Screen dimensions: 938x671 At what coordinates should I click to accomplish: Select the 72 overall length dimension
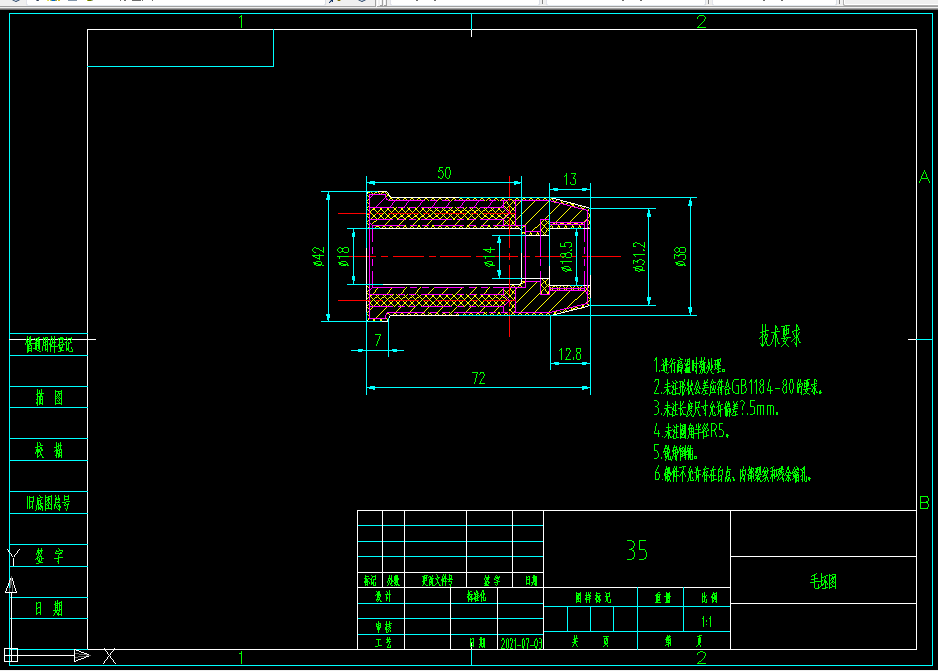coord(479,378)
